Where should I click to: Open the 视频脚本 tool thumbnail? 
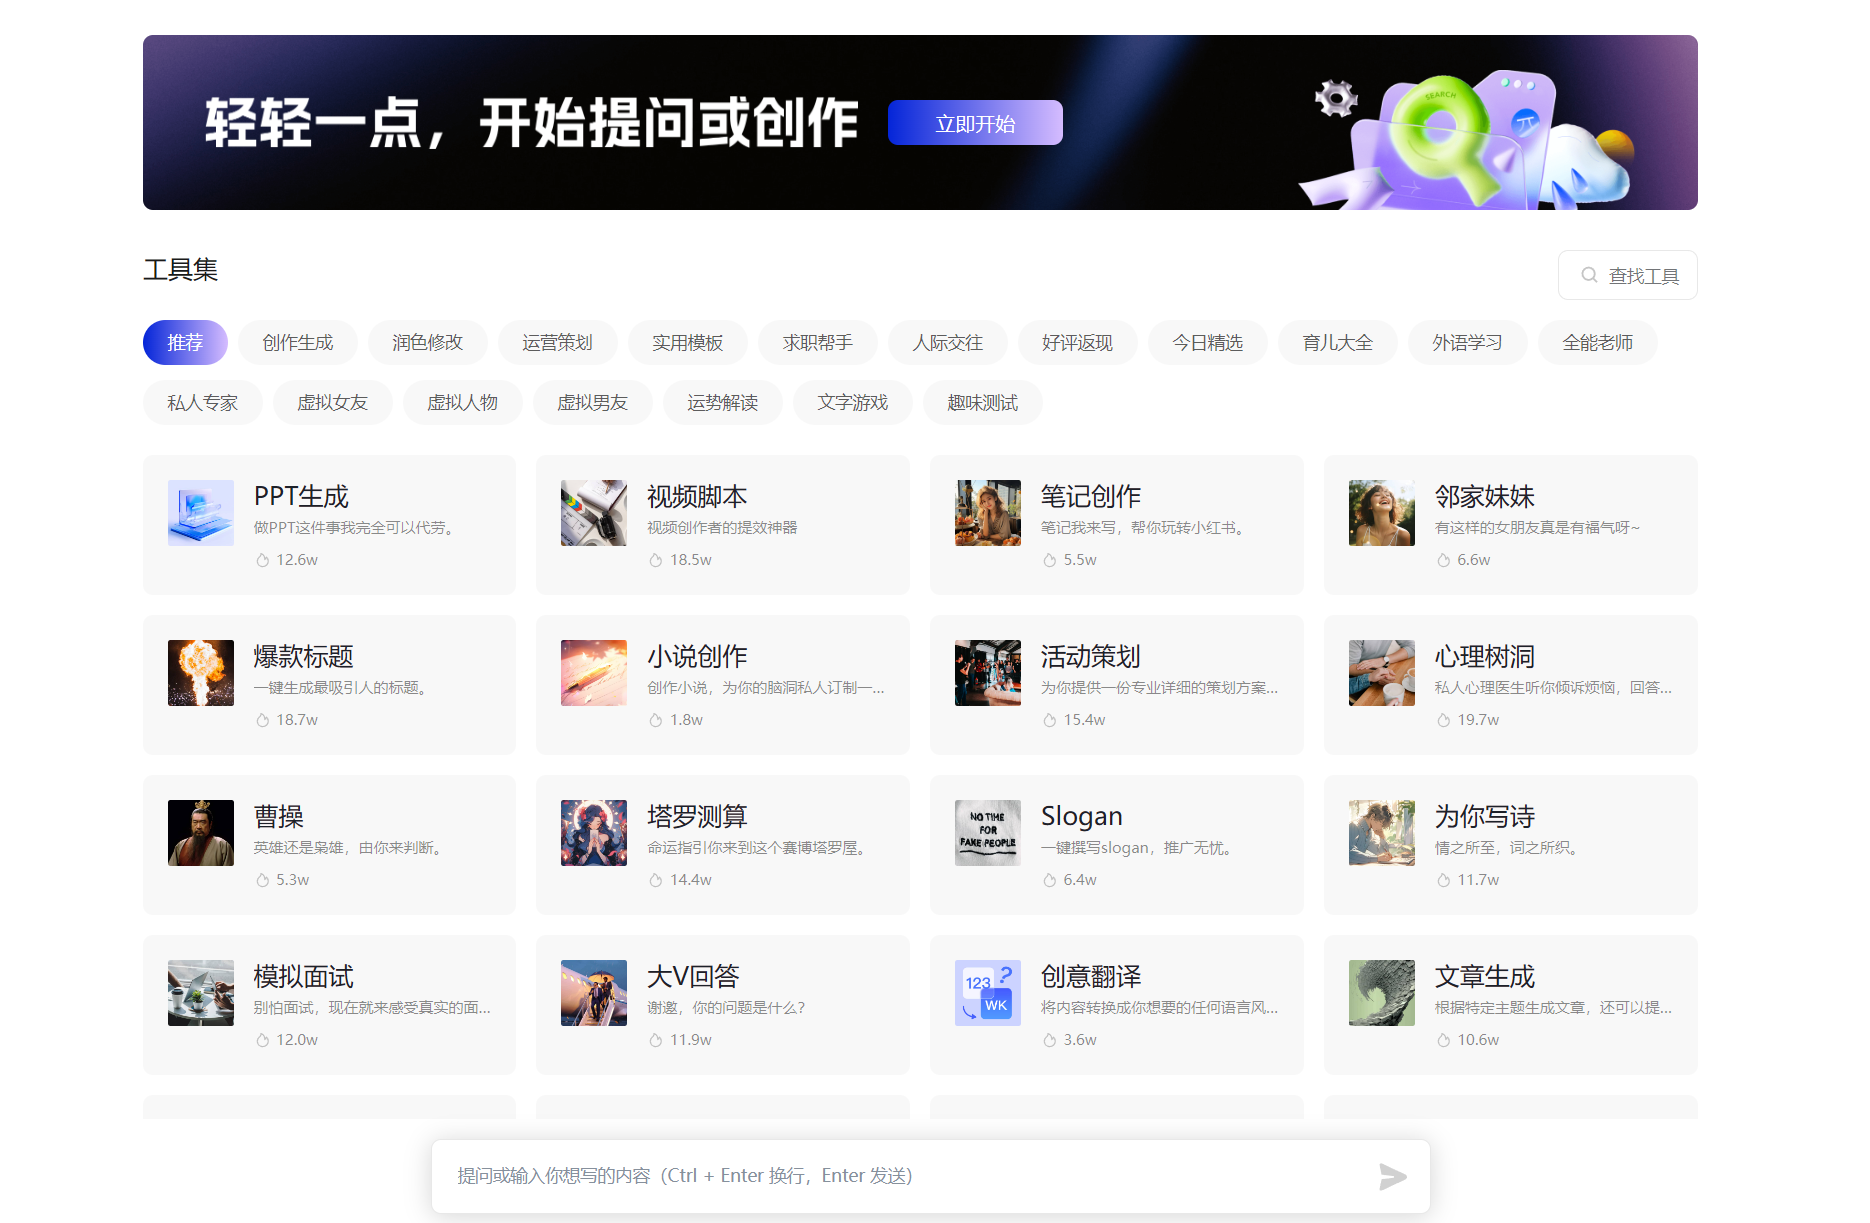594,513
